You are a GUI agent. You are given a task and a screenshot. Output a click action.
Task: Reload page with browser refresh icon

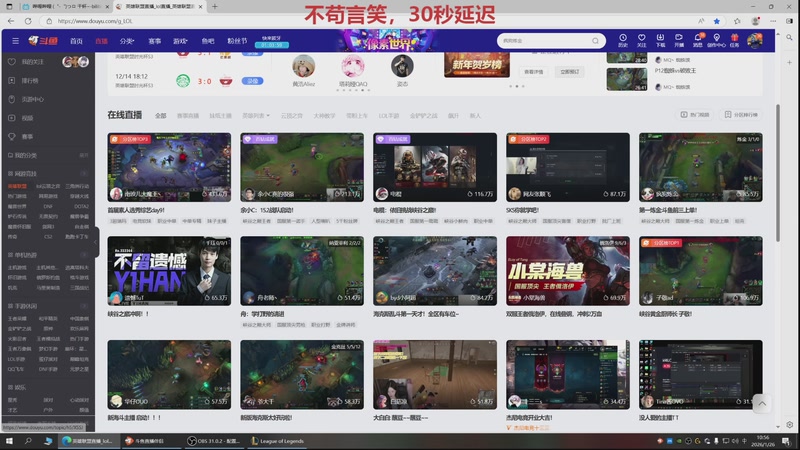[x=28, y=21]
